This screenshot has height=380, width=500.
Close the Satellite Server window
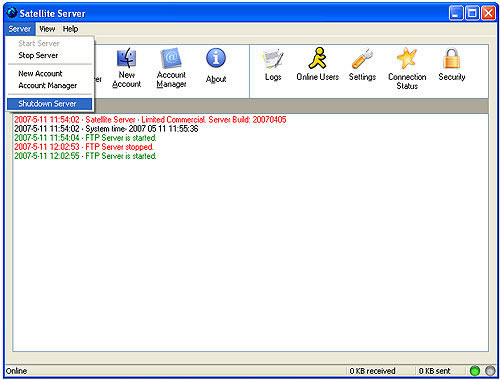pos(488,13)
